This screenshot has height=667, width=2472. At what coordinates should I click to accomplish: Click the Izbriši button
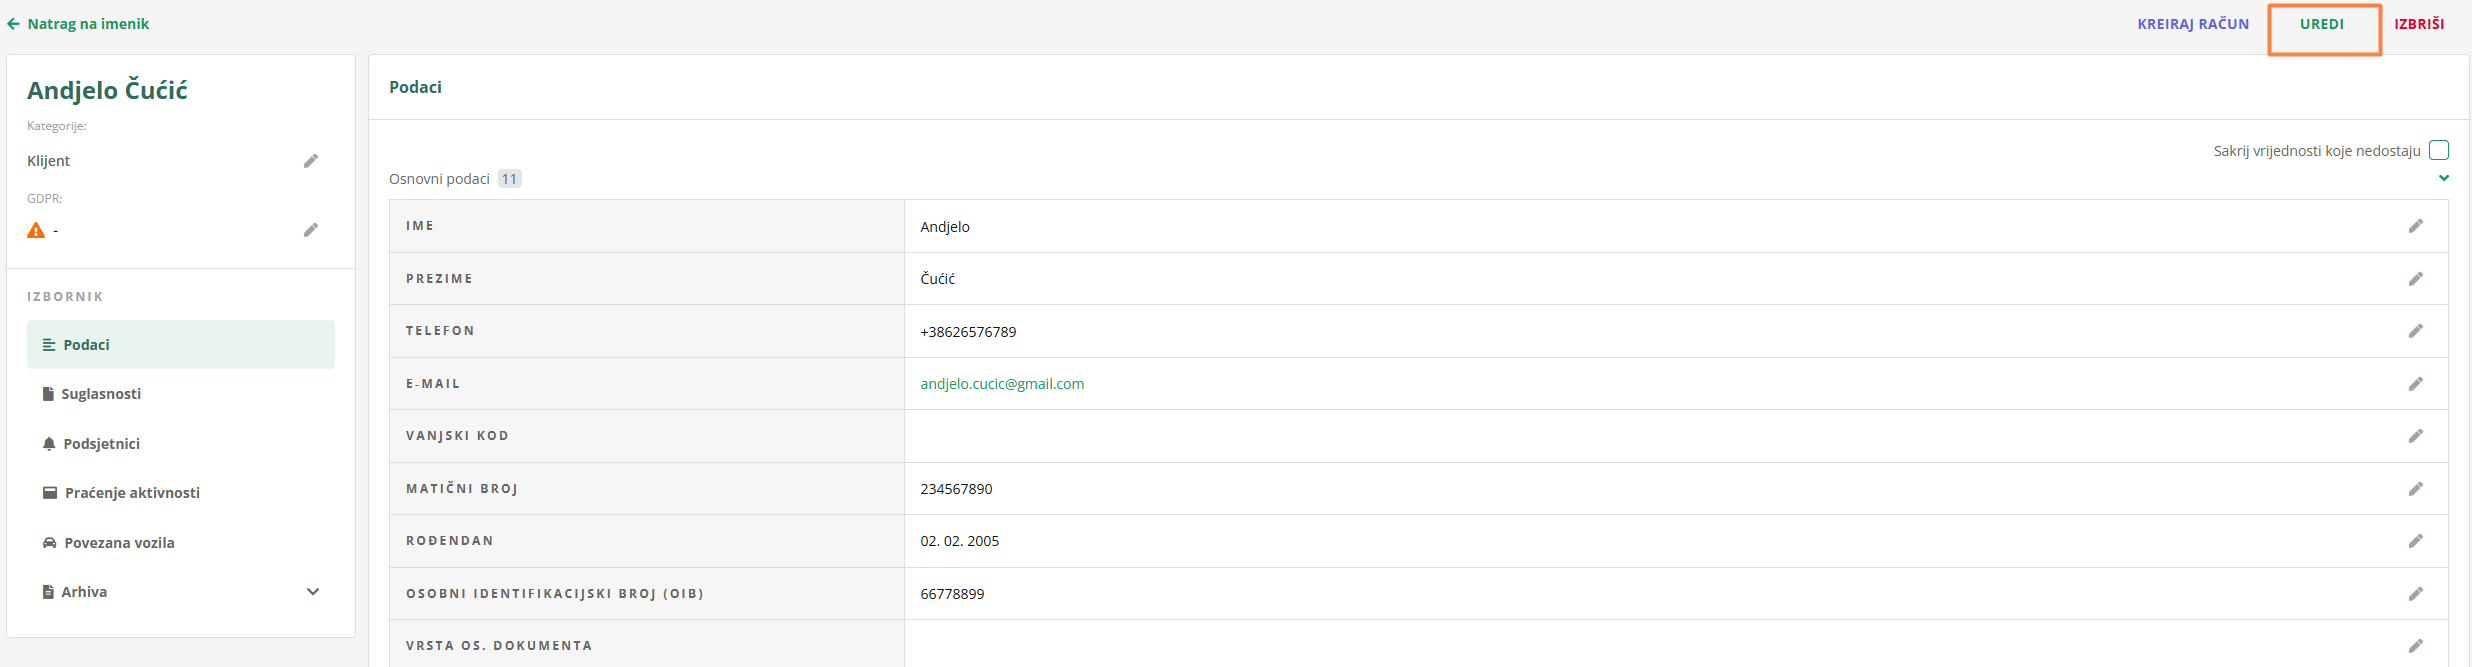[2418, 24]
